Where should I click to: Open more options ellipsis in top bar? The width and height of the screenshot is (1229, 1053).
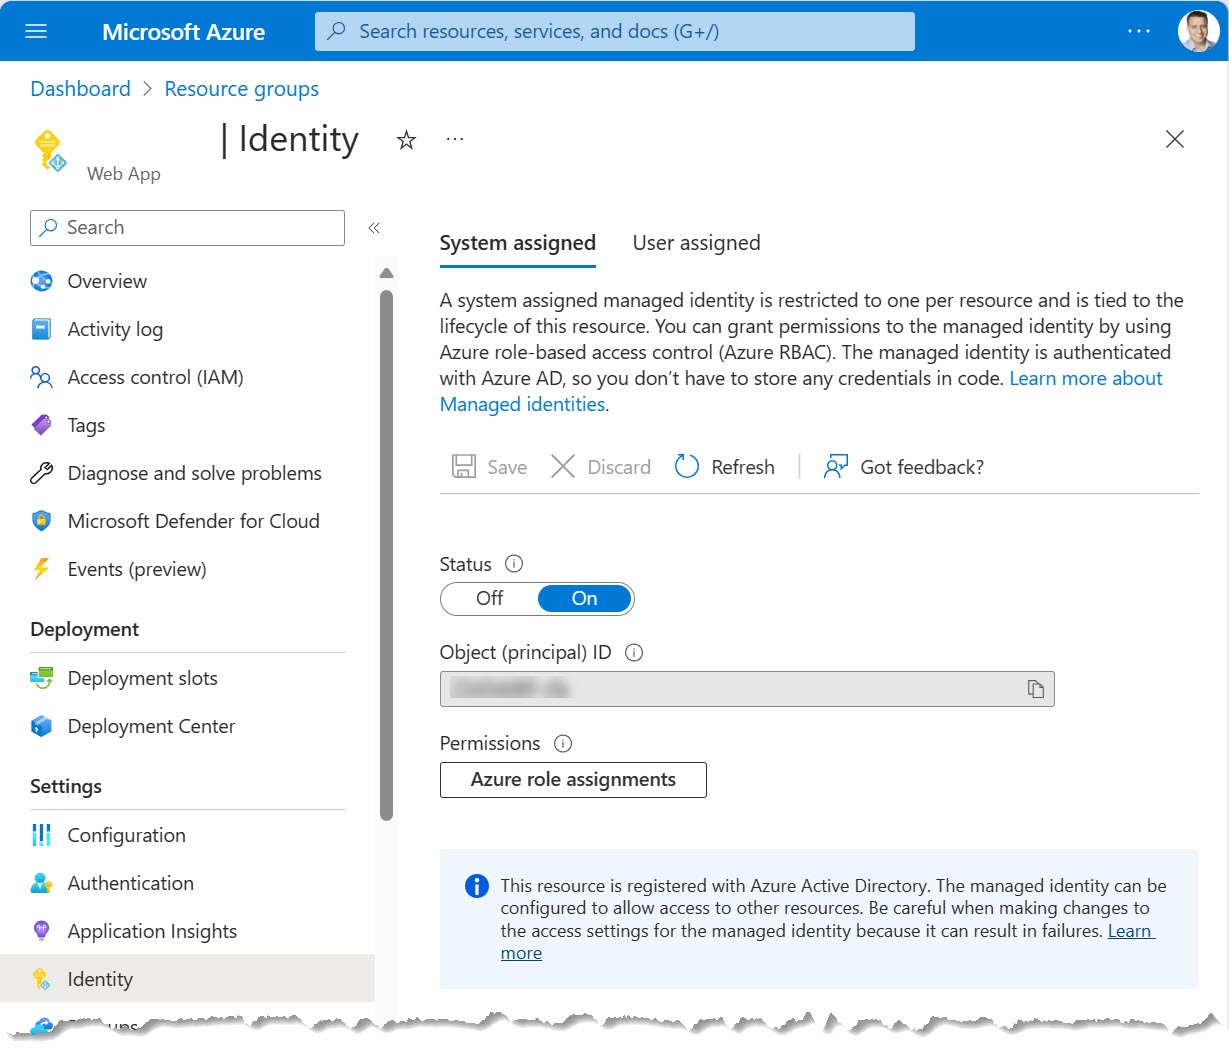click(1138, 31)
